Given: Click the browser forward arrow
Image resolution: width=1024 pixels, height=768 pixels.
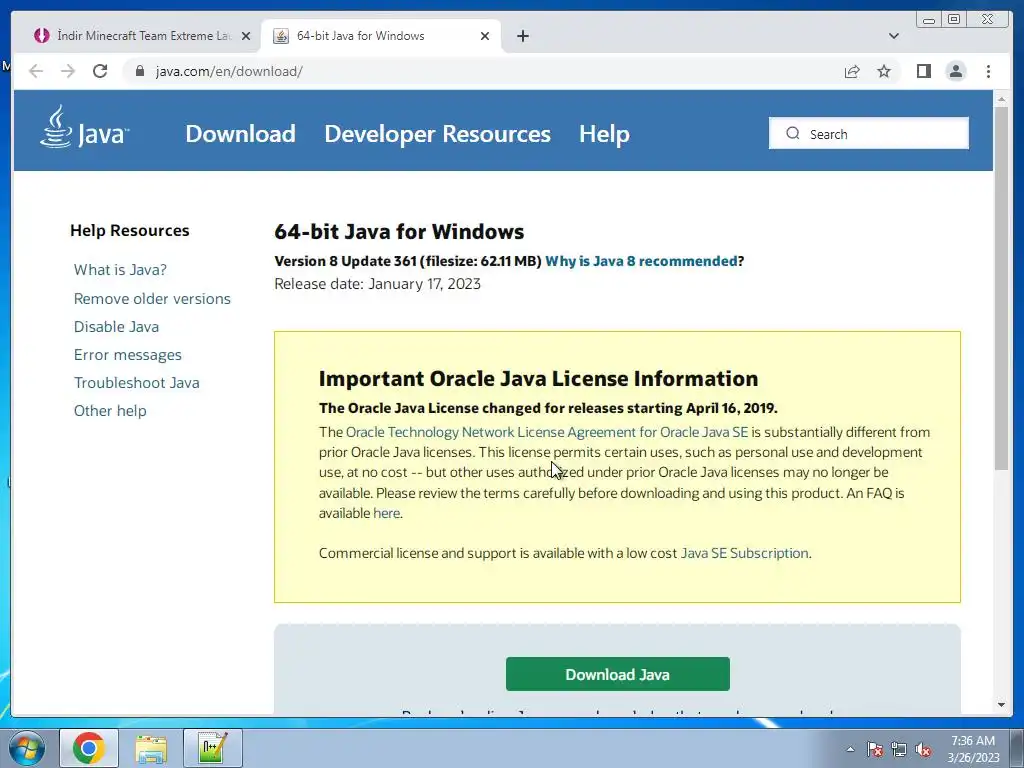Looking at the screenshot, I should pos(68,71).
